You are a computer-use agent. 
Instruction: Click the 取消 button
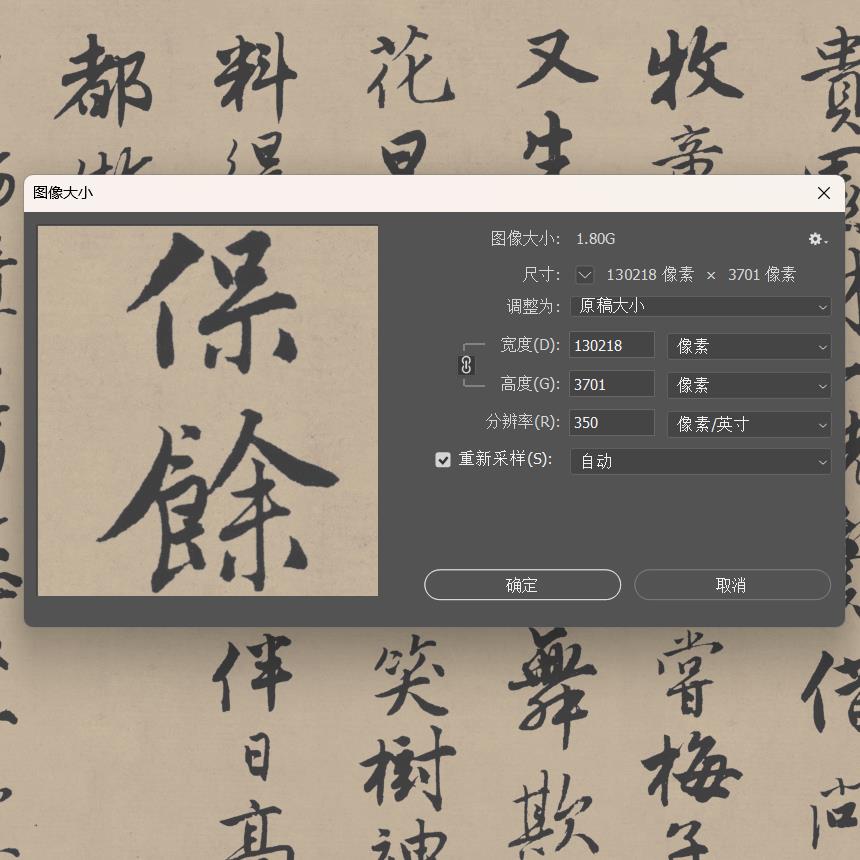732,585
